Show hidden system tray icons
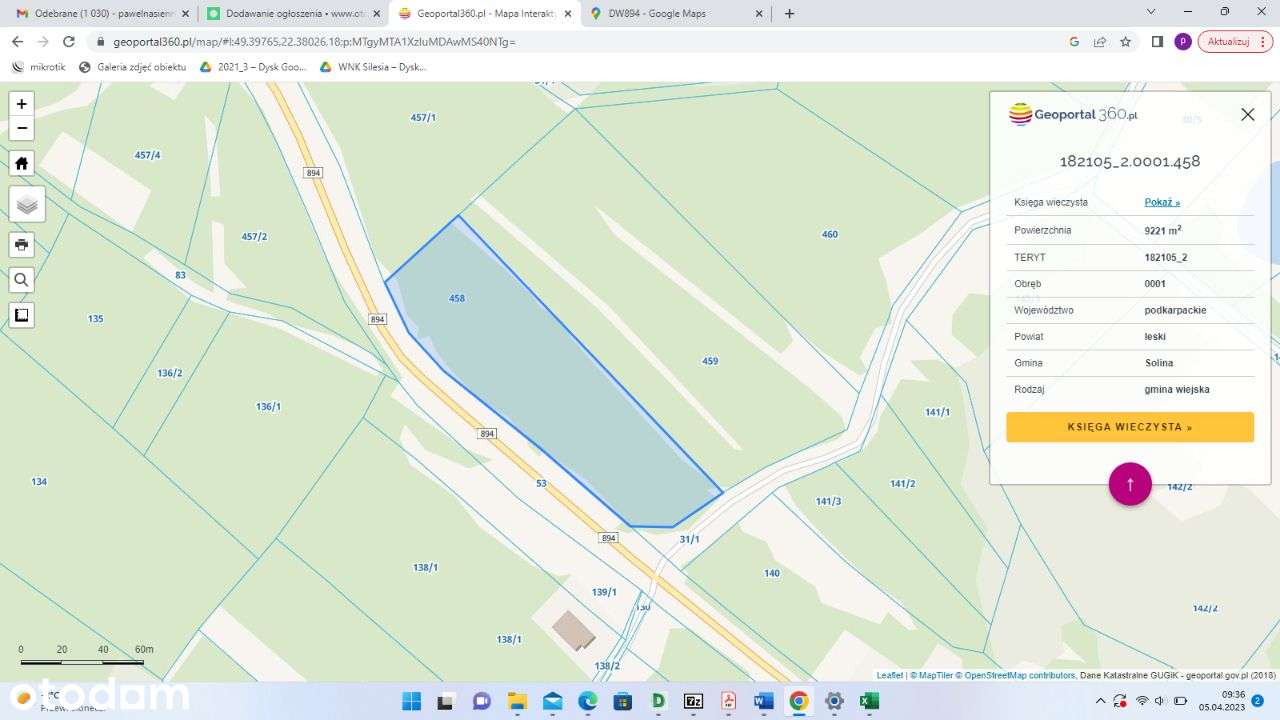The height and width of the screenshot is (720, 1280). click(x=1101, y=701)
